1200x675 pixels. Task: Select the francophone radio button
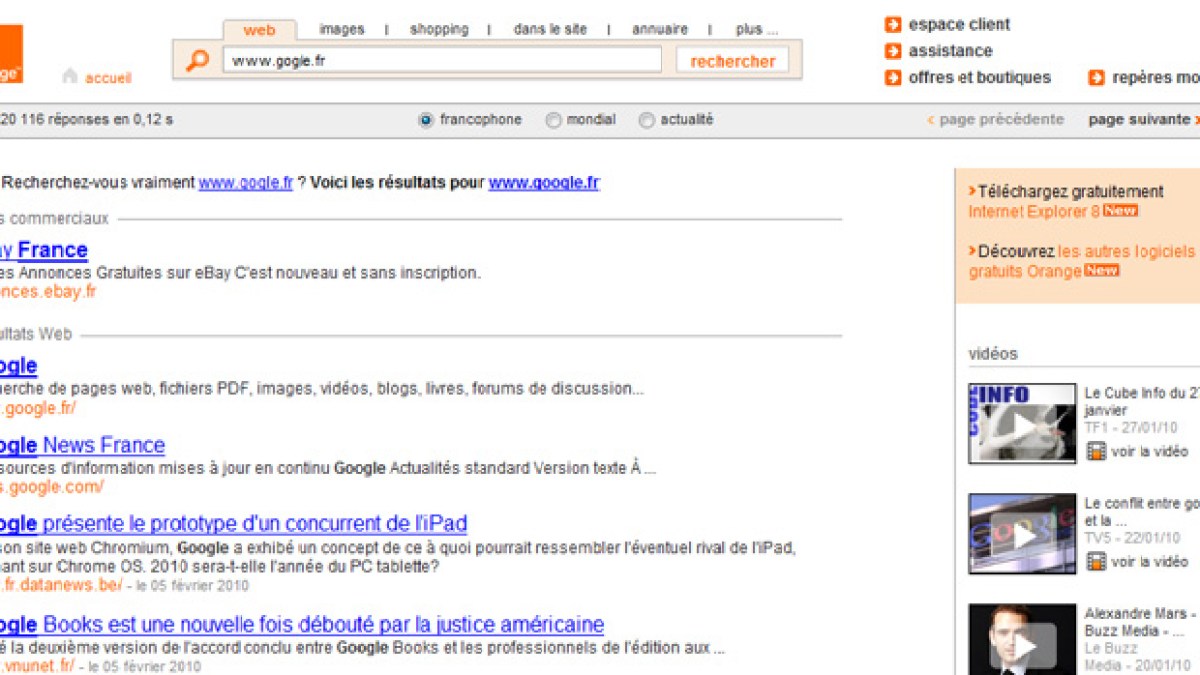tap(426, 120)
